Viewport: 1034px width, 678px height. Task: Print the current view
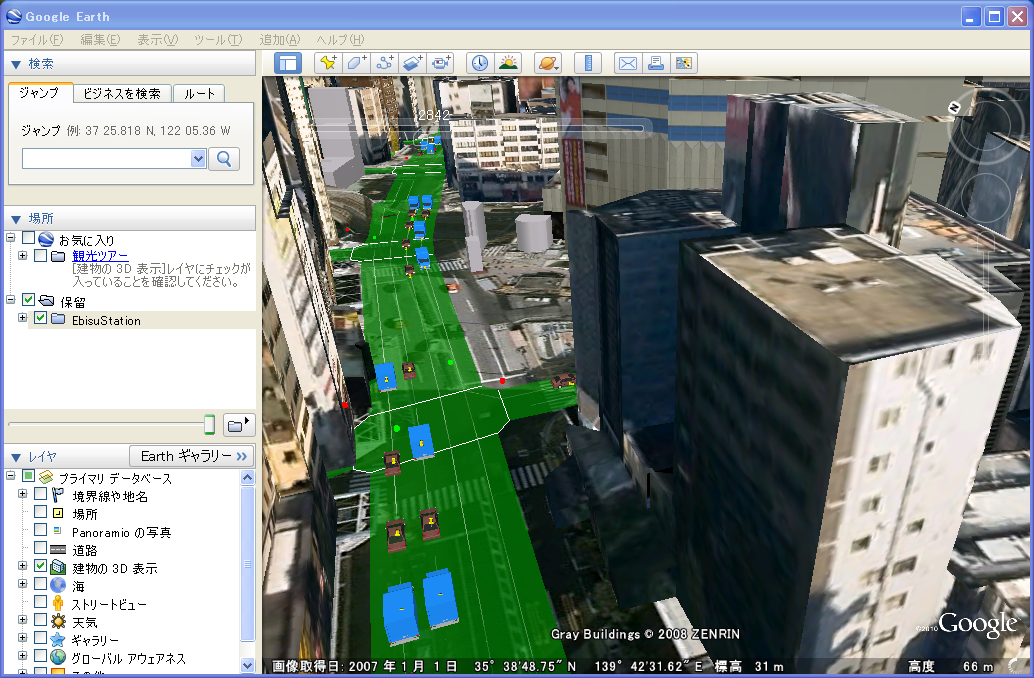[x=655, y=63]
